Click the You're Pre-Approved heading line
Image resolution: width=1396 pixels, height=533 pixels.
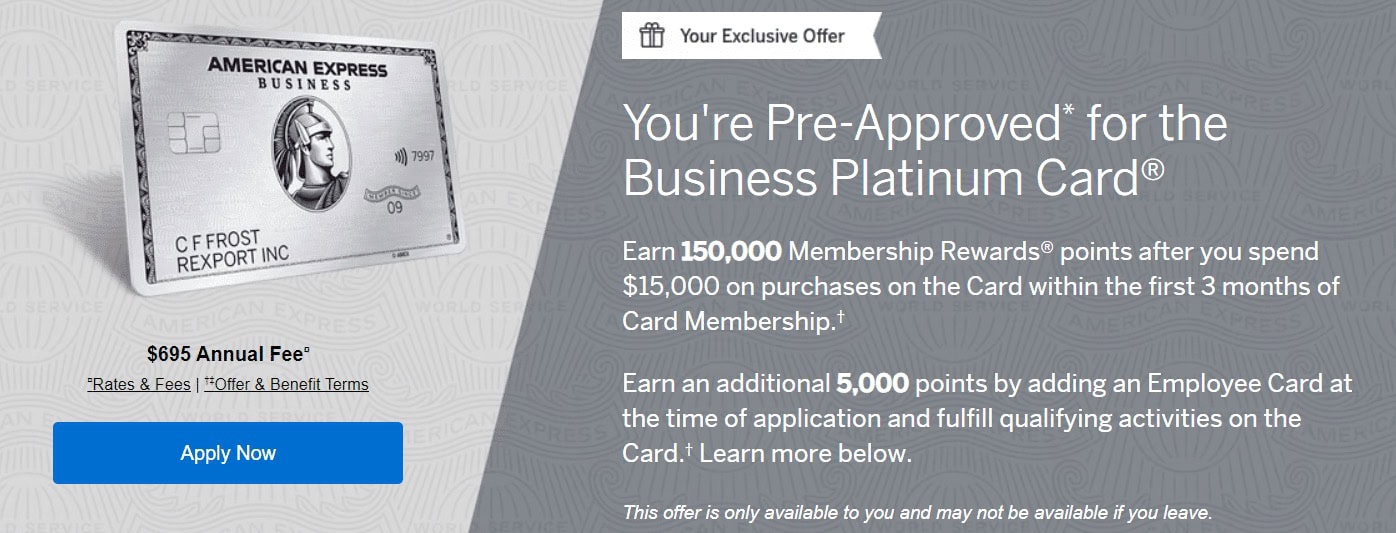click(x=924, y=123)
